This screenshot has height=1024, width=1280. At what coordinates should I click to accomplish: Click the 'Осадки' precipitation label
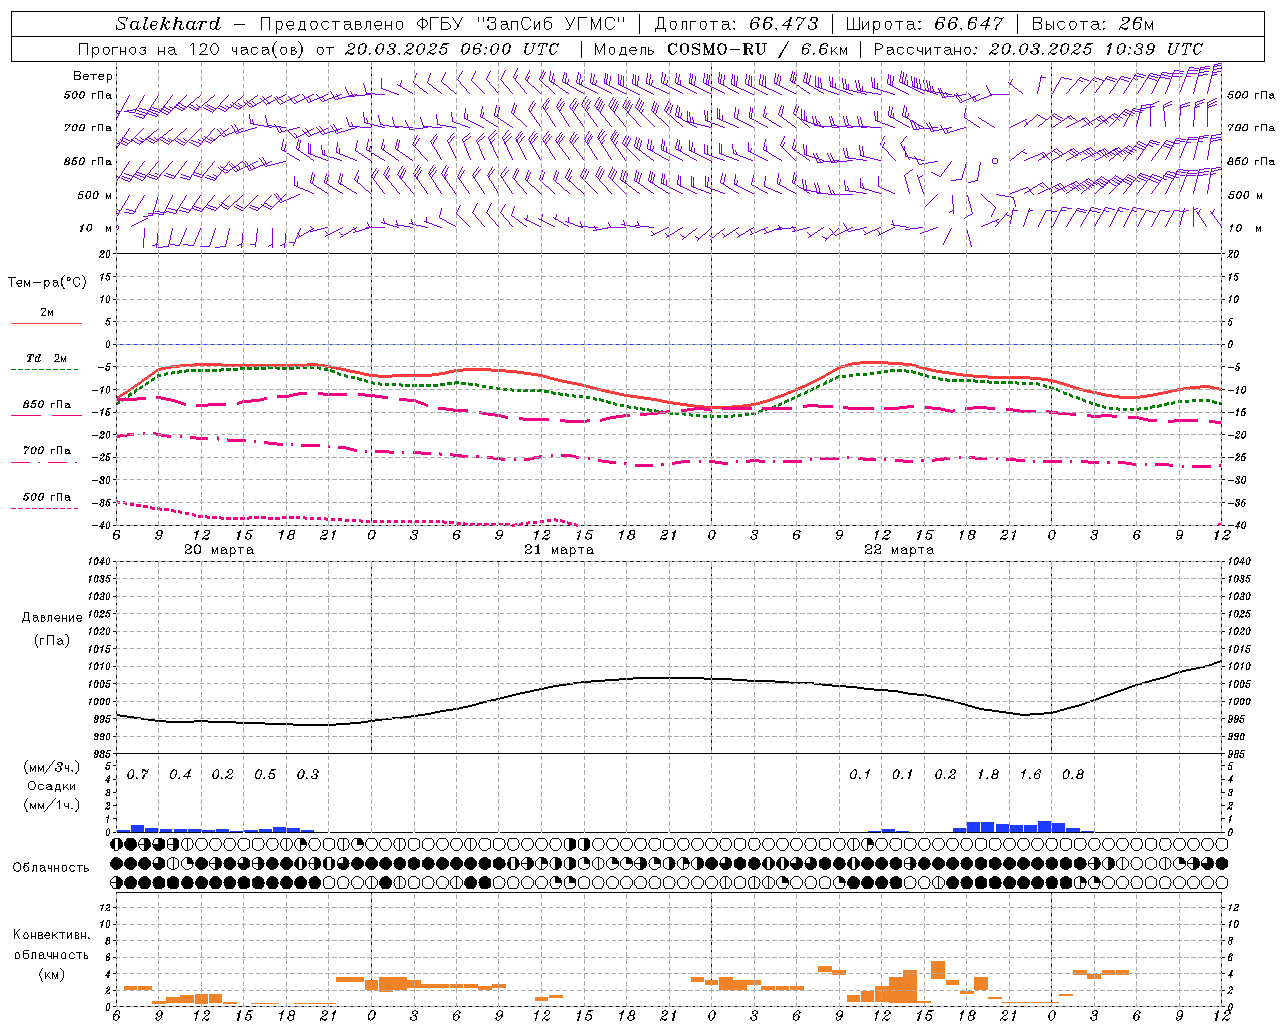click(52, 786)
